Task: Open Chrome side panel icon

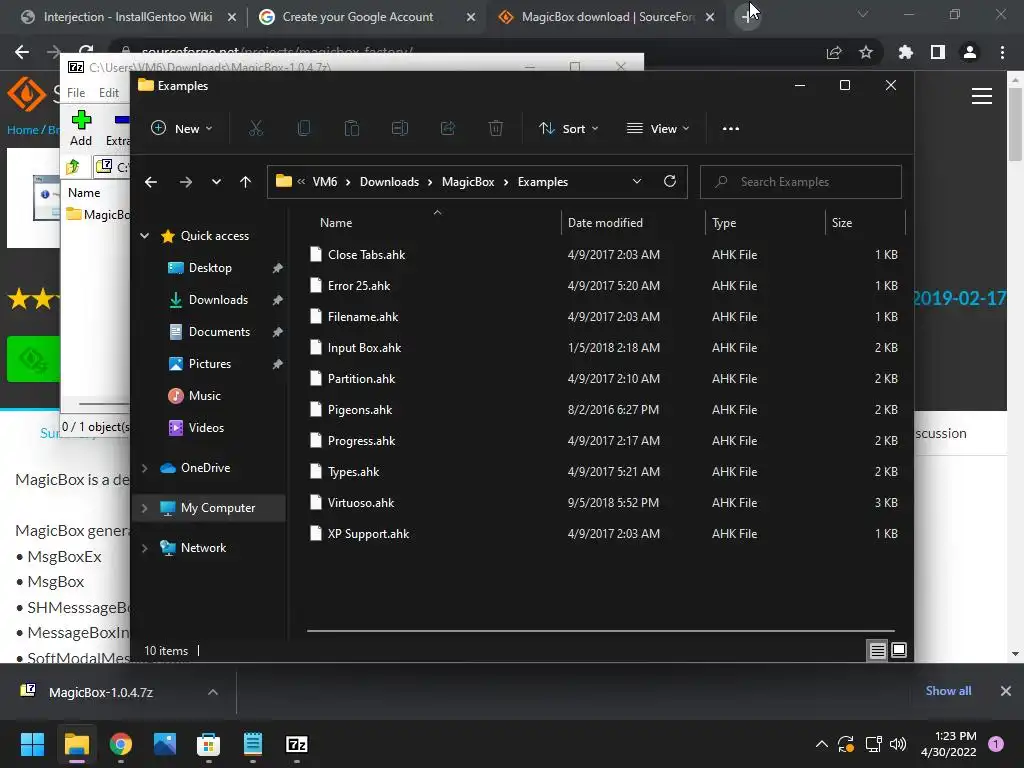Action: (x=938, y=52)
